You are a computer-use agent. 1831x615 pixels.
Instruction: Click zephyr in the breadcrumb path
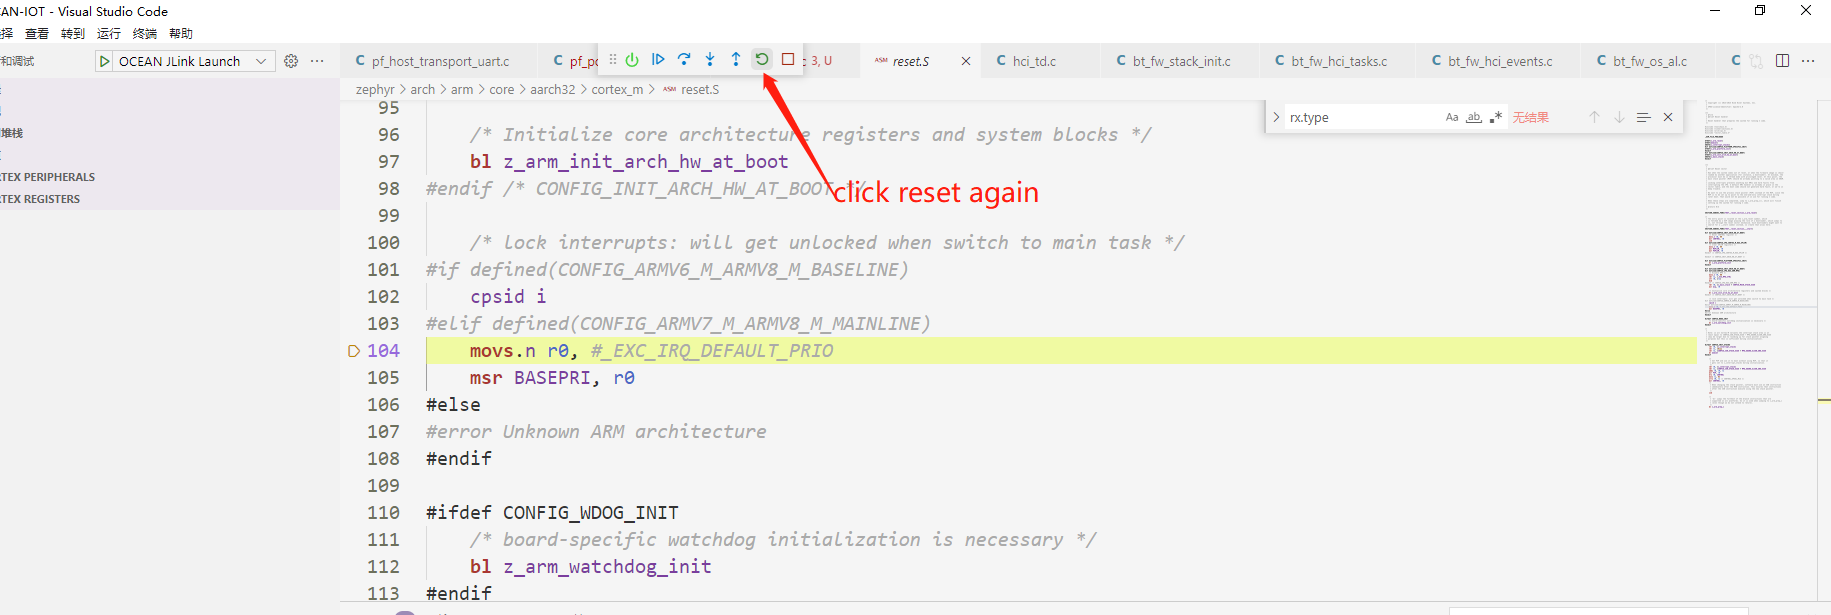pos(375,89)
